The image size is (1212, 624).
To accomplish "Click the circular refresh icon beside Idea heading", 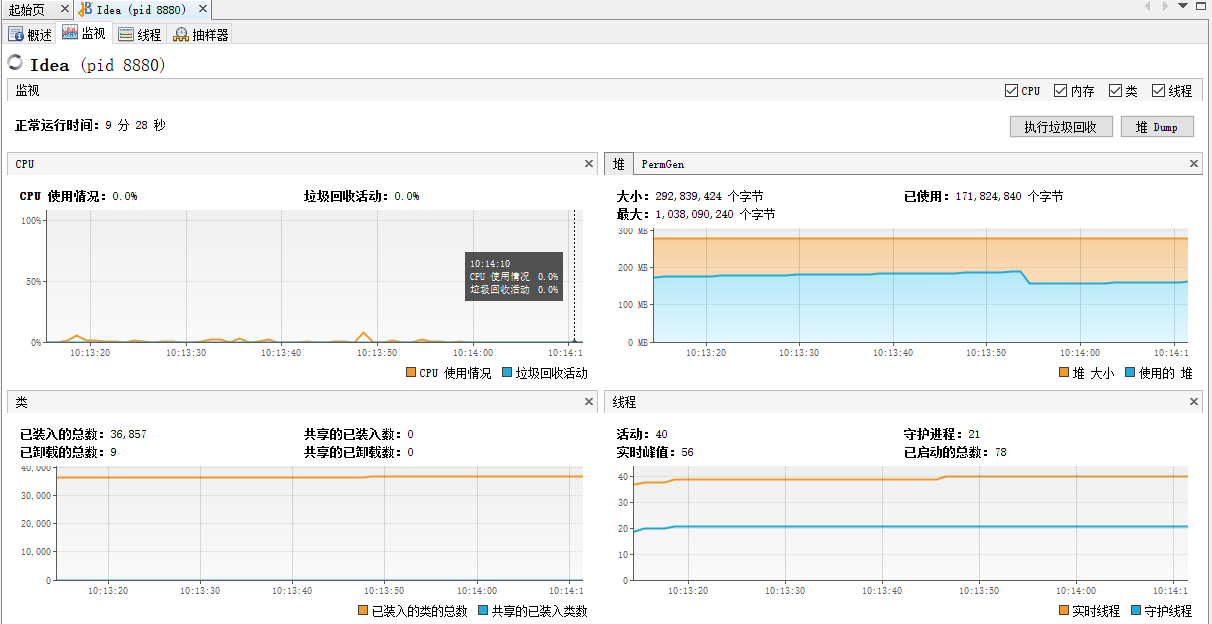I will tap(14, 61).
